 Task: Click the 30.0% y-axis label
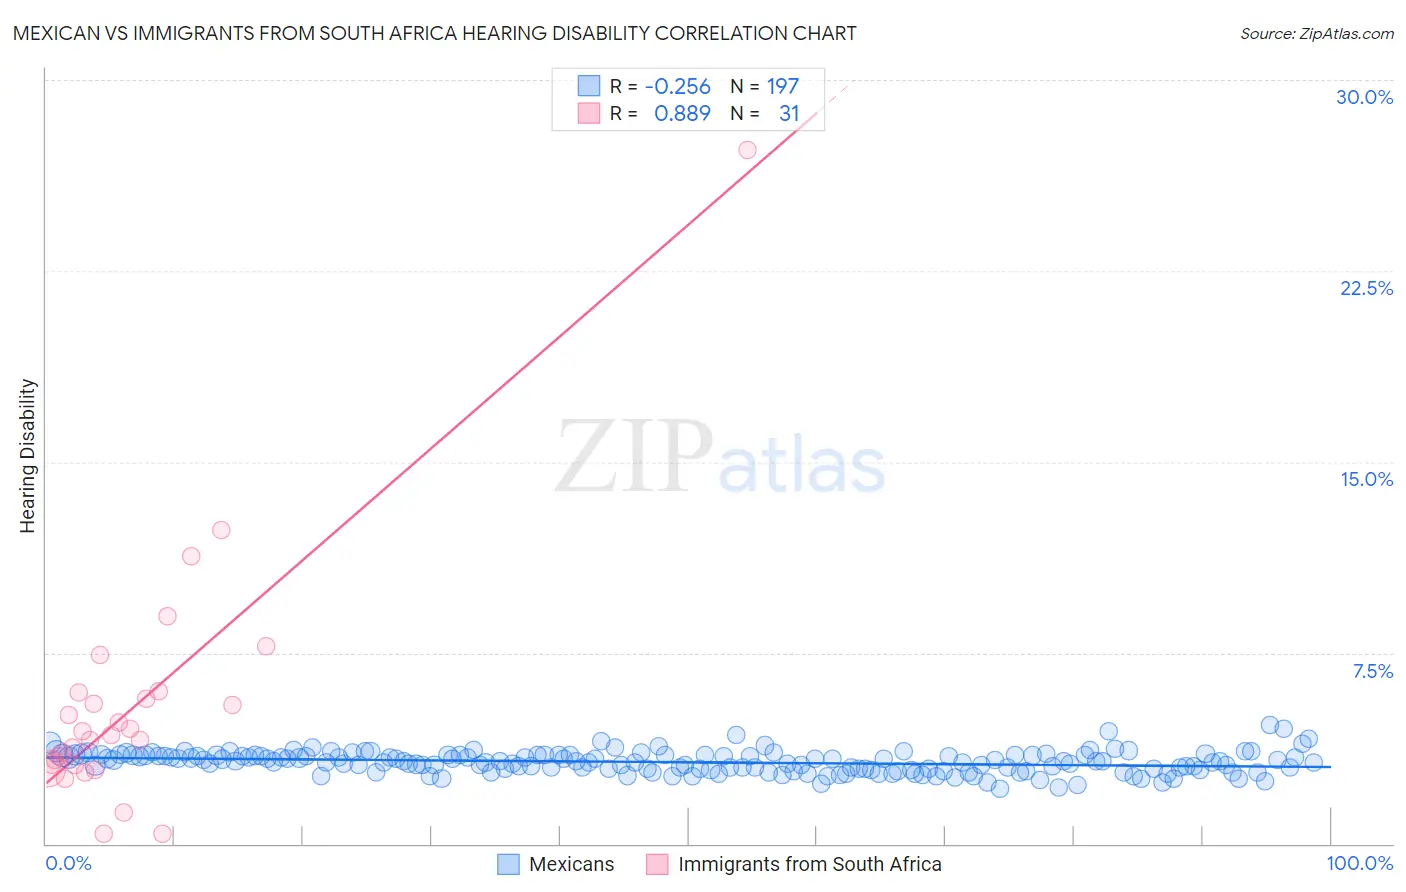[x=1364, y=97]
